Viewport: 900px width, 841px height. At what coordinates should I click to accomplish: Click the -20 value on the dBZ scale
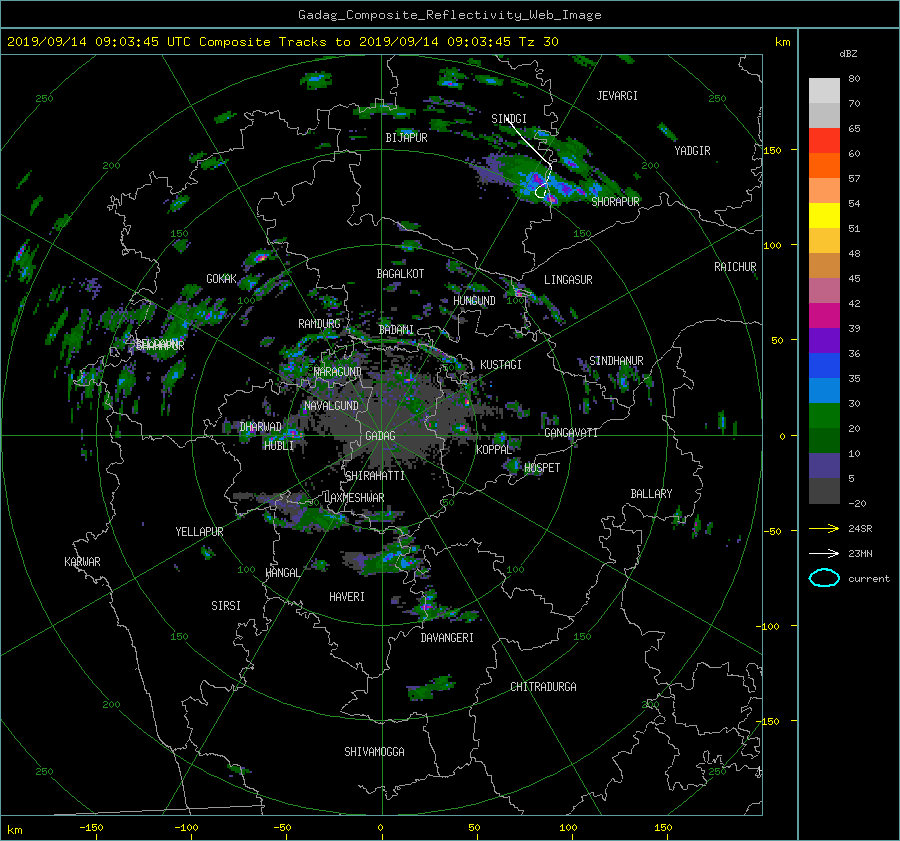pos(856,503)
